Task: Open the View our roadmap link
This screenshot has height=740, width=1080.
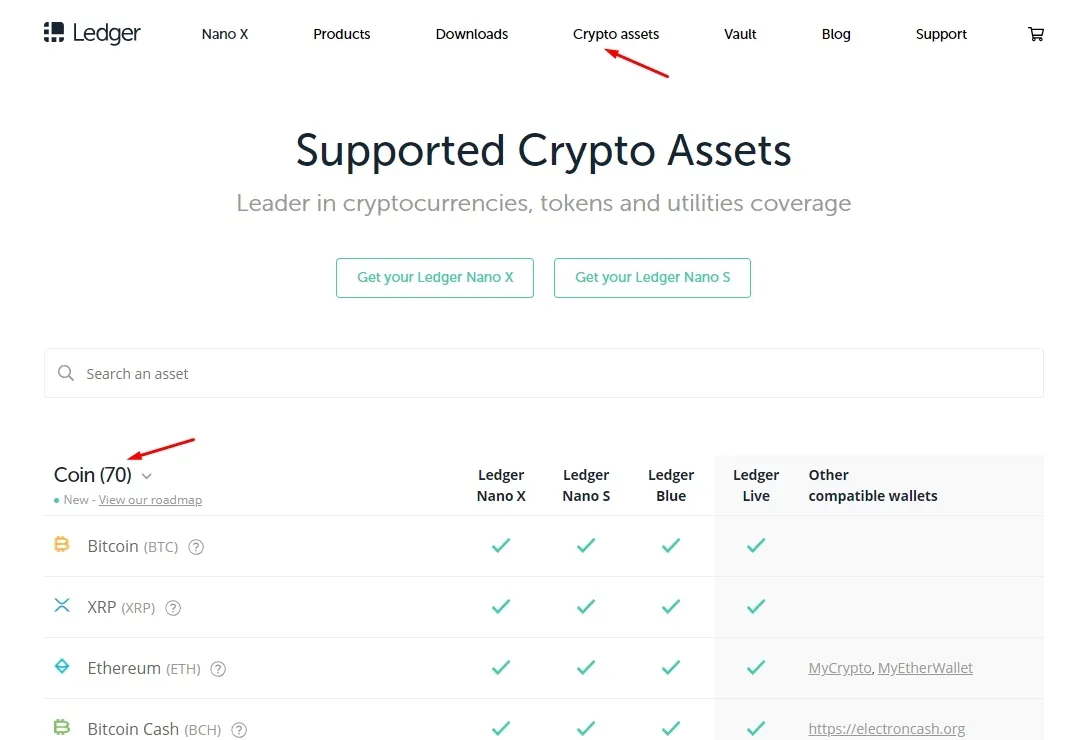Action: click(150, 500)
